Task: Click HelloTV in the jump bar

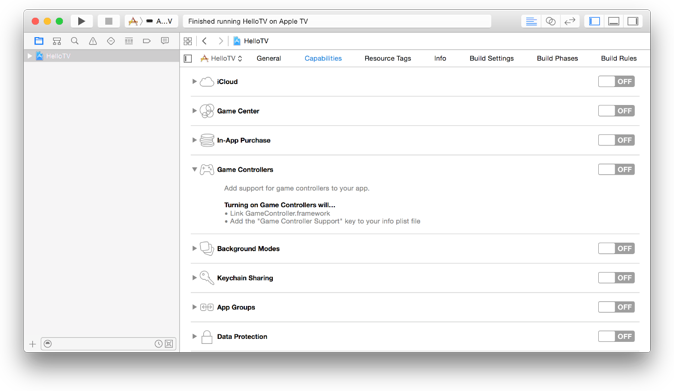Action: click(x=251, y=41)
